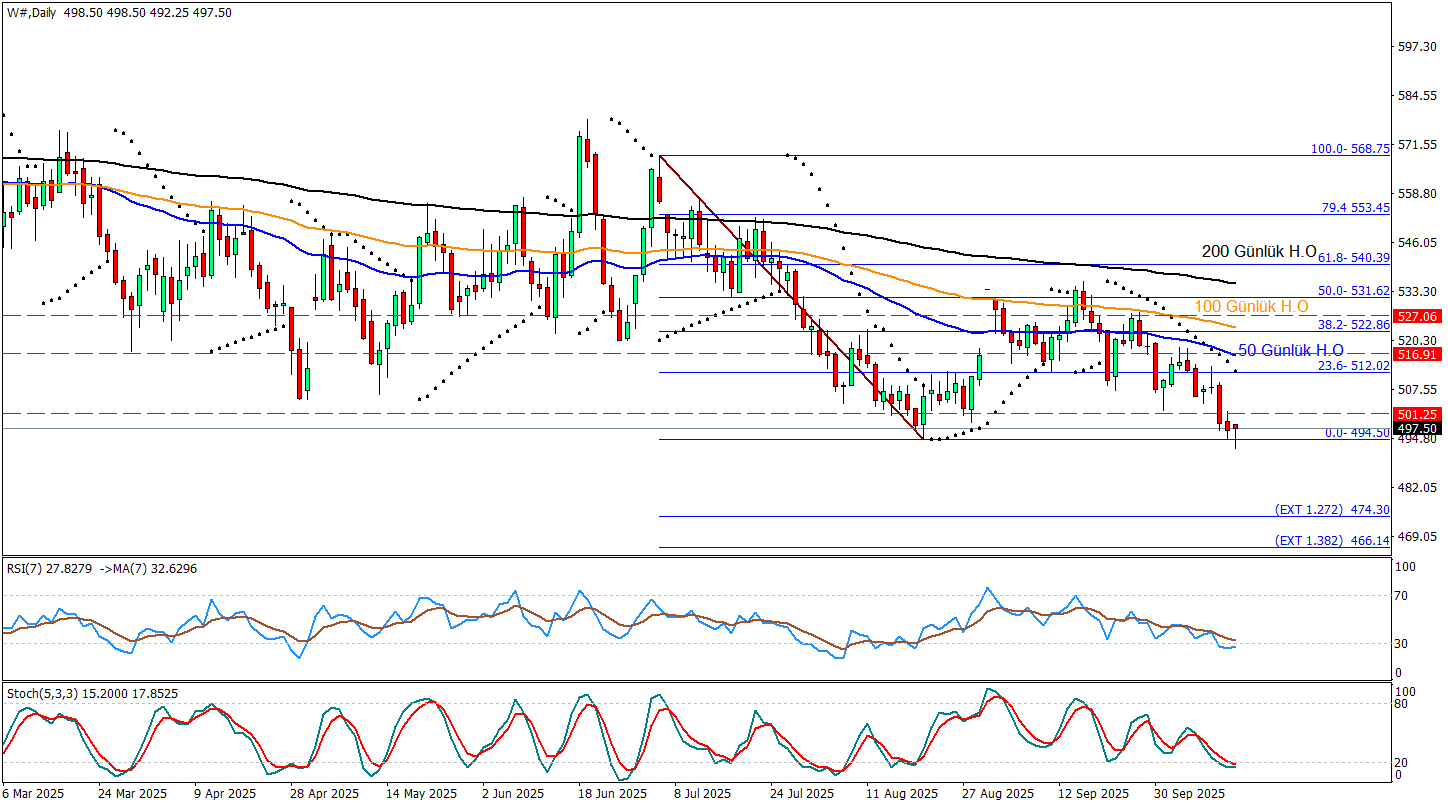The width and height of the screenshot is (1448, 806).
Task: Select the EXT 1.382 466.14 extension label
Action: click(1332, 540)
